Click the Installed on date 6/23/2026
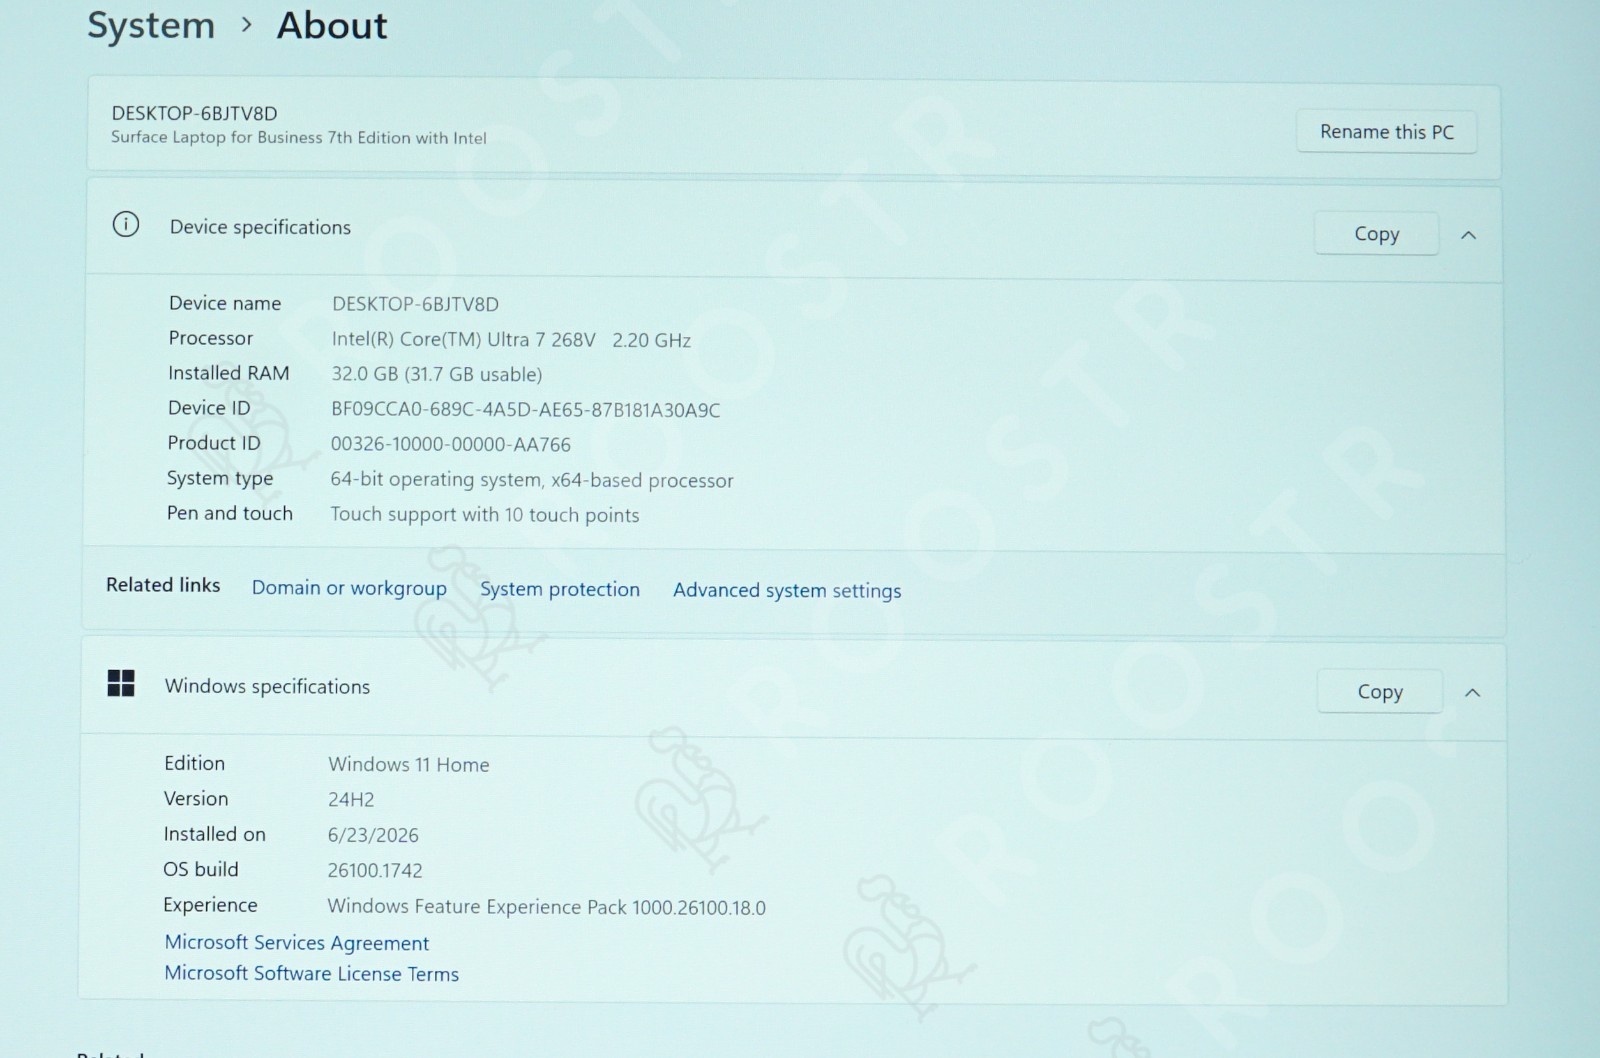1600x1058 pixels. pos(373,835)
